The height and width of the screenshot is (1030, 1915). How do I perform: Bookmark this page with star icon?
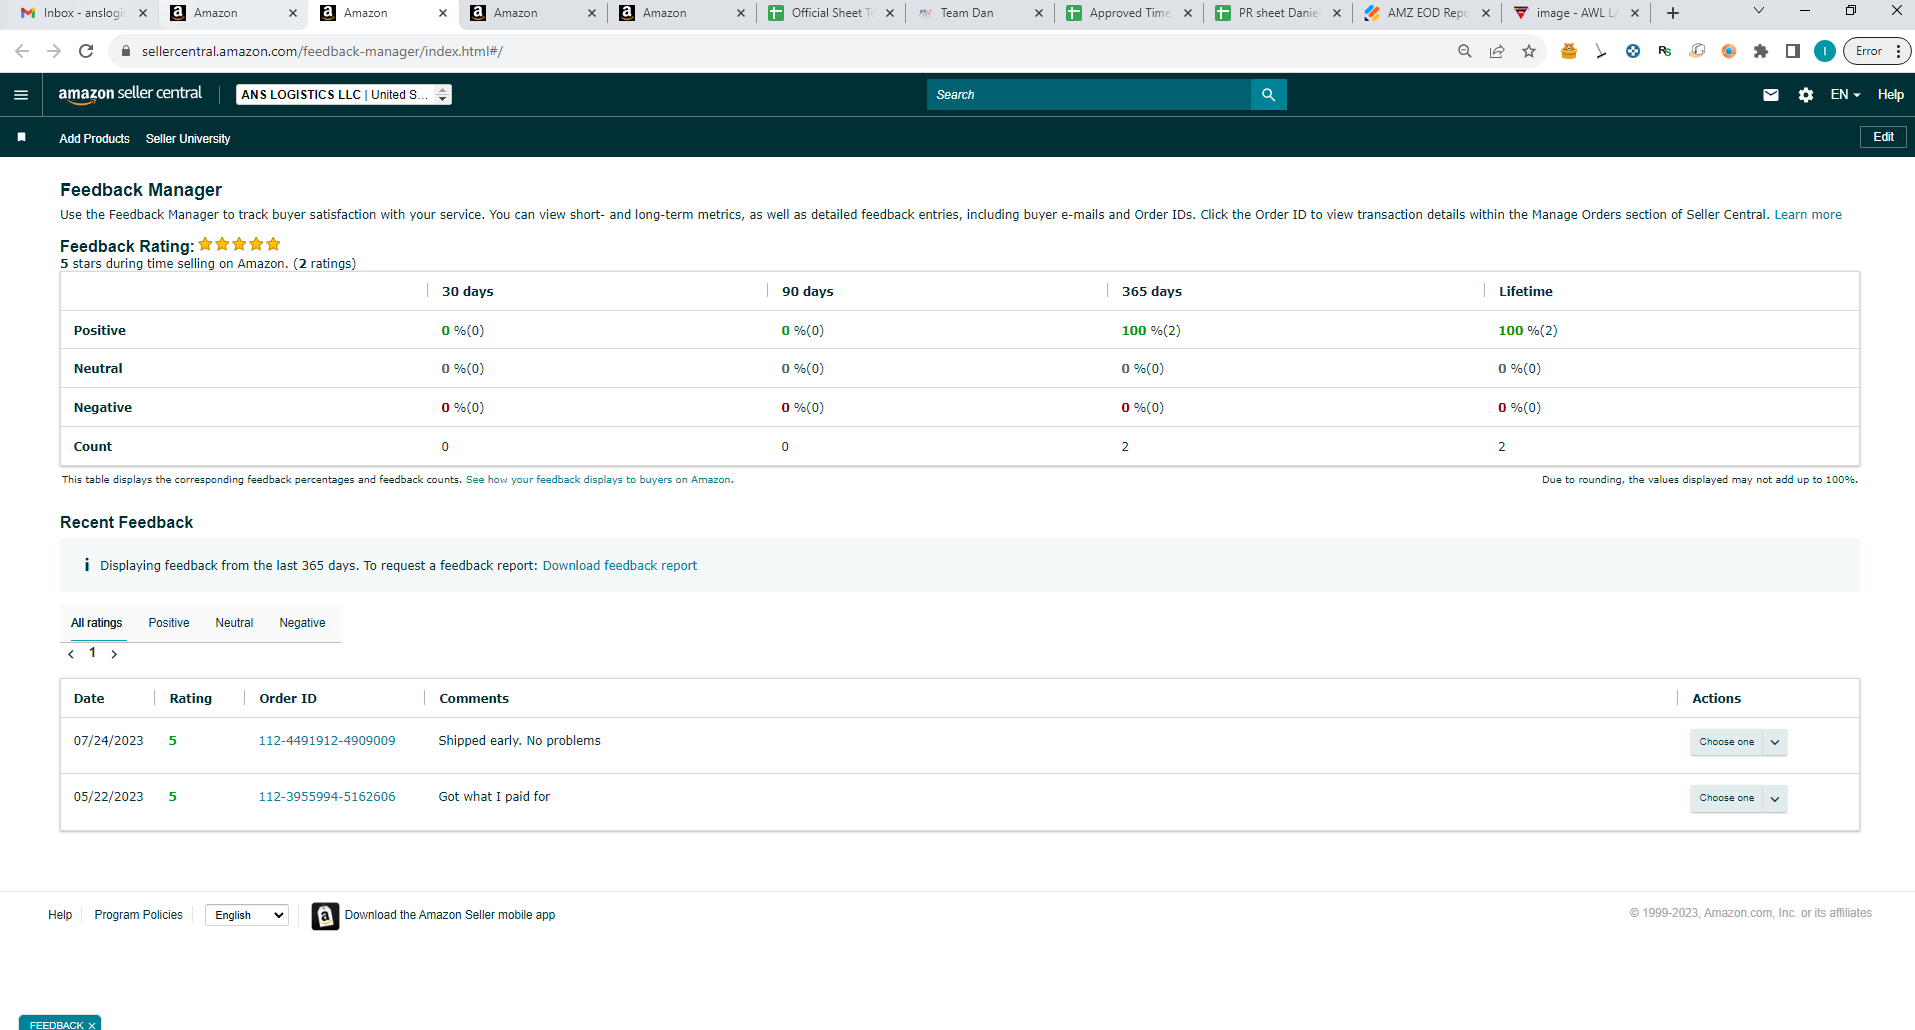point(1528,51)
